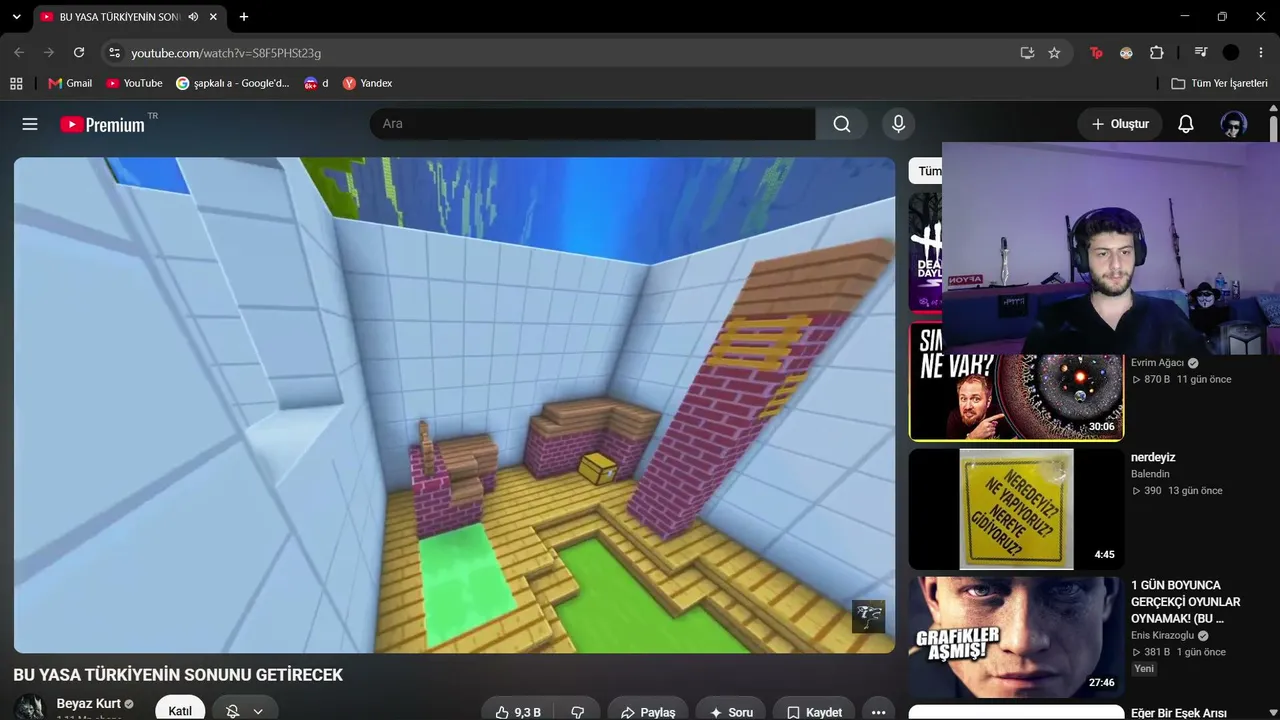Click the page vertical scrollbar
This screenshot has width=1280, height=720.
coord(1274,130)
